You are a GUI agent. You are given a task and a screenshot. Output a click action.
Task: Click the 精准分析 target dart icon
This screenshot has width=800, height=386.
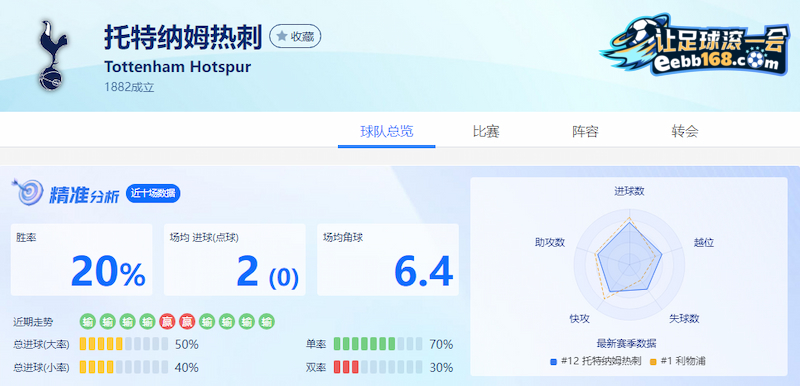tap(29, 192)
